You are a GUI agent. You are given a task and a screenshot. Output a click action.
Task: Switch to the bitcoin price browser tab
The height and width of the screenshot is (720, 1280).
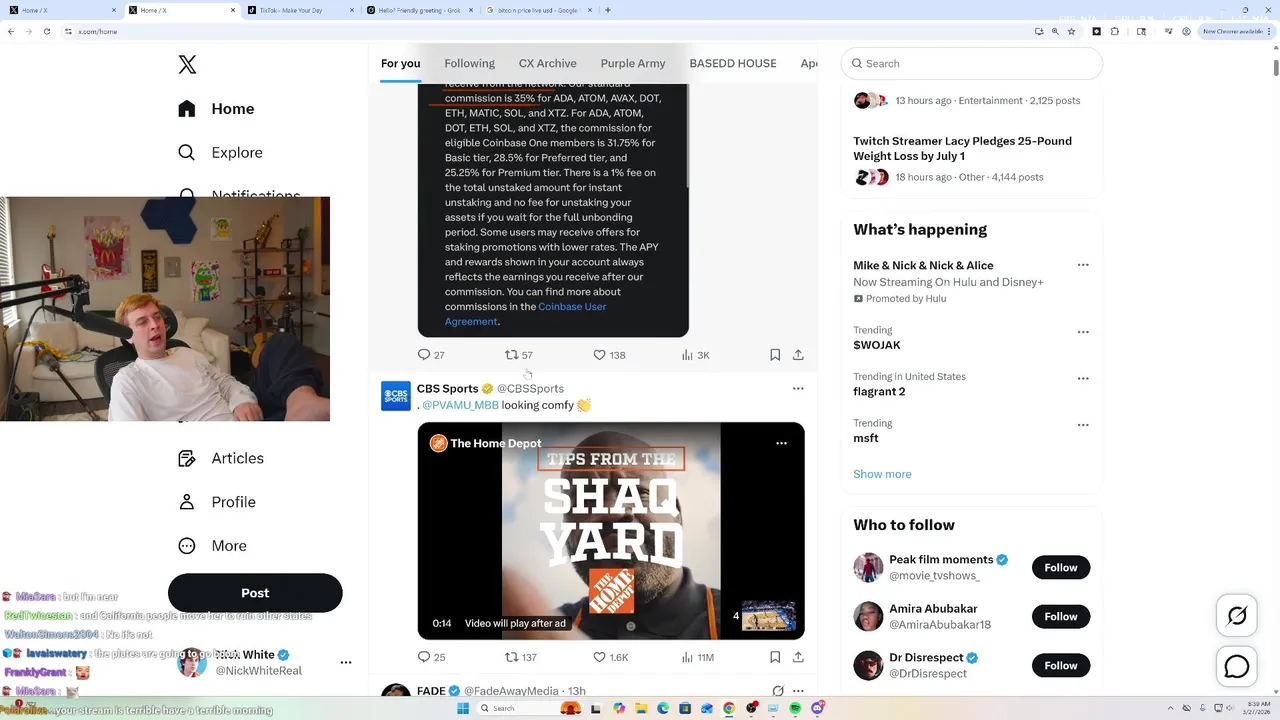(538, 10)
